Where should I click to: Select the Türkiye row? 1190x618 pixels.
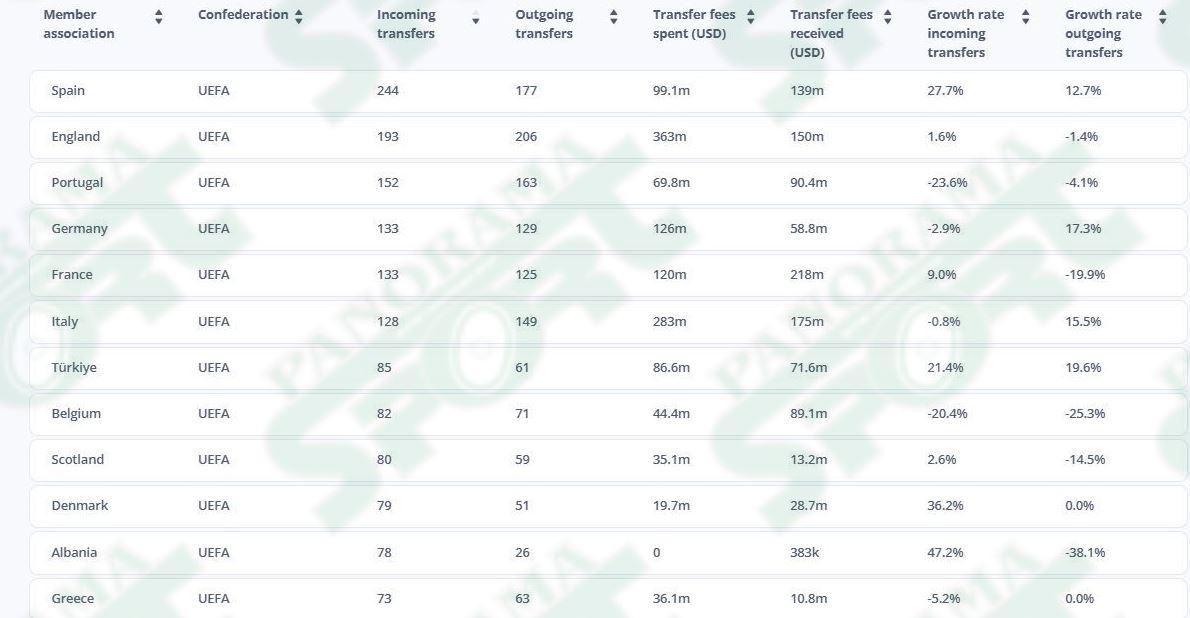point(608,367)
